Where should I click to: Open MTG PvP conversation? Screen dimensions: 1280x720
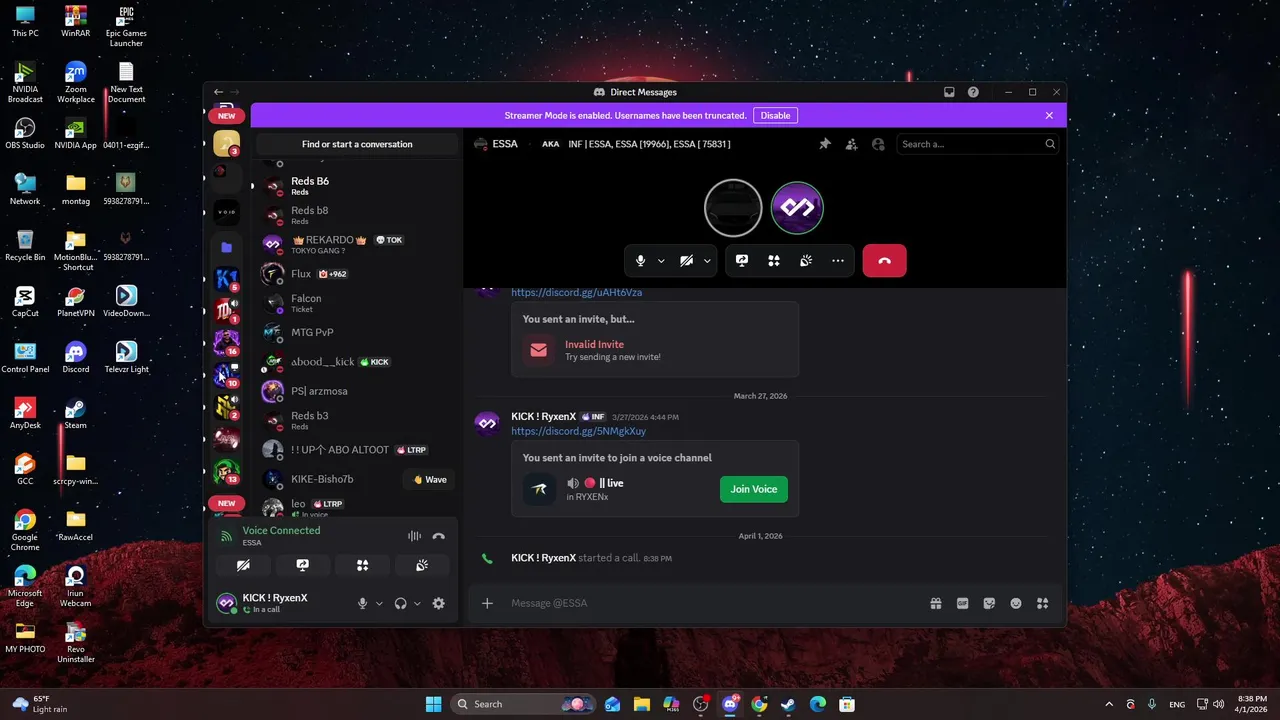coord(357,332)
